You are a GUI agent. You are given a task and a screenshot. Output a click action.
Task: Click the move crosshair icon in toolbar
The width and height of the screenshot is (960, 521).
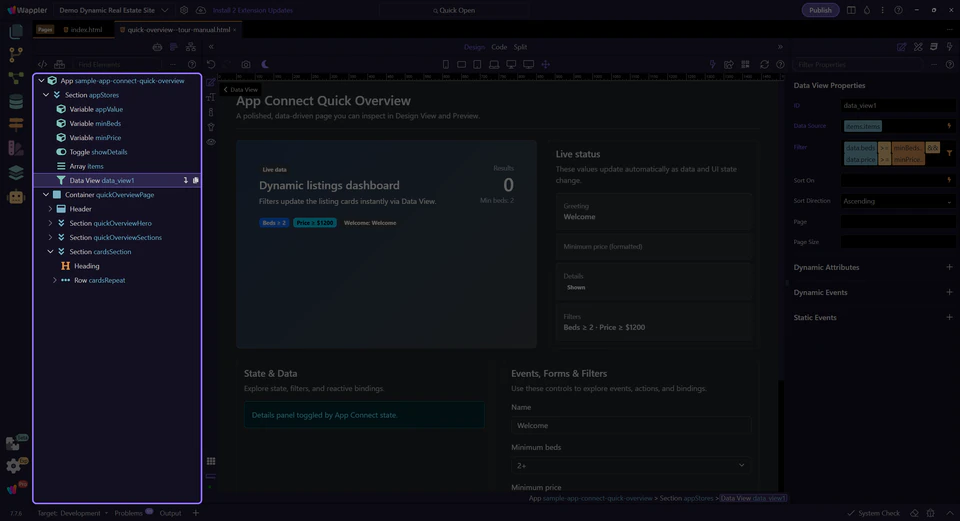[546, 64]
